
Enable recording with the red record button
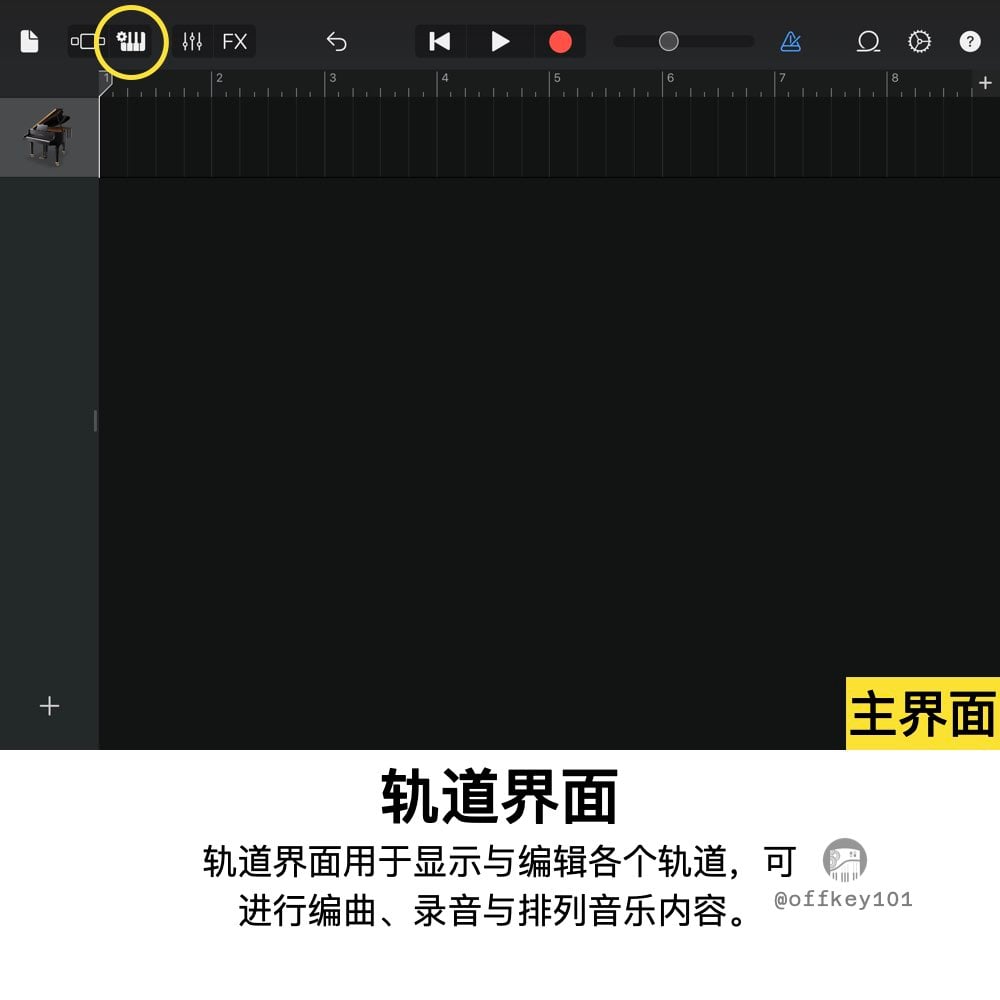pyautogui.click(x=560, y=41)
